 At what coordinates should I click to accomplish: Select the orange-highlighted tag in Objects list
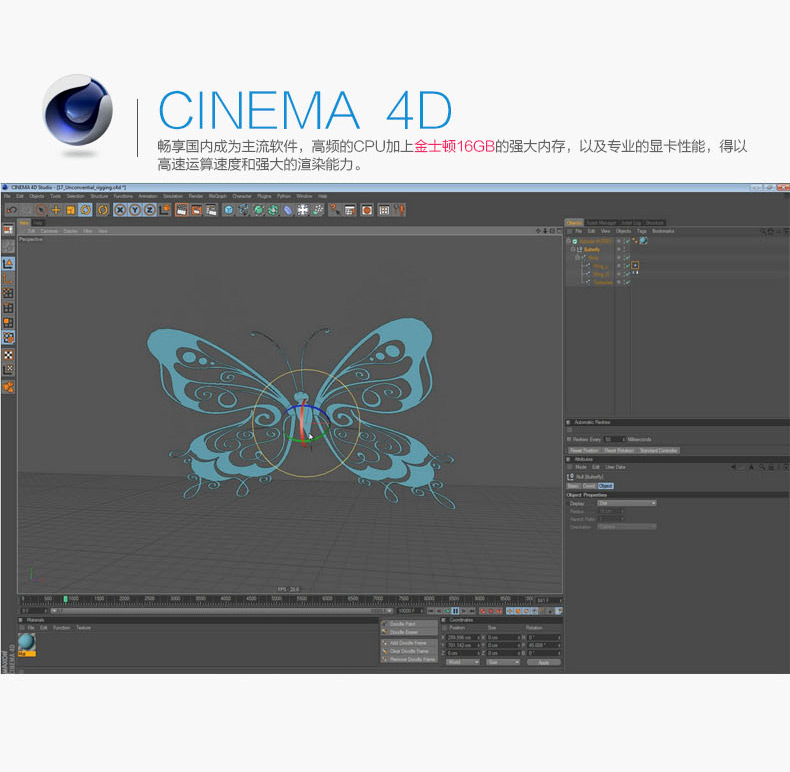635,265
